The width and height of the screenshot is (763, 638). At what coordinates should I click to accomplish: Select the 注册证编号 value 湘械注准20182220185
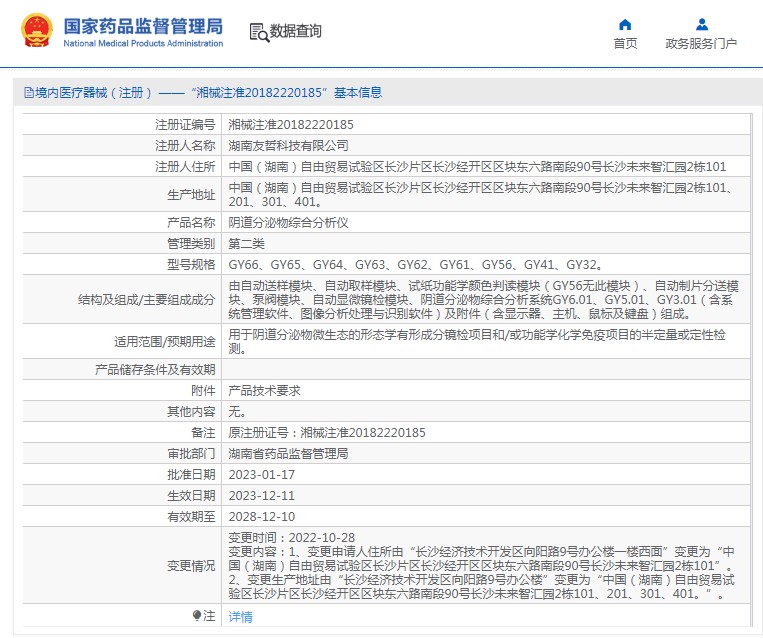pyautogui.click(x=291, y=125)
